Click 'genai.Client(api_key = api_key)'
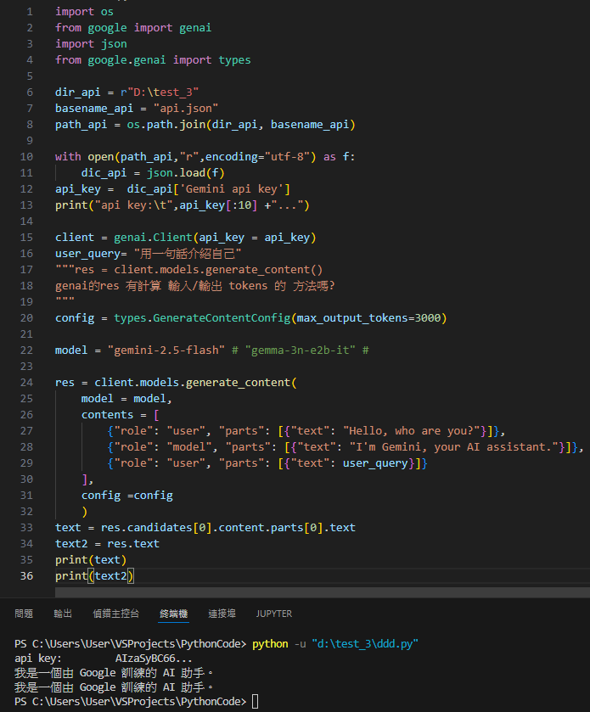The image size is (590, 712). (215, 237)
